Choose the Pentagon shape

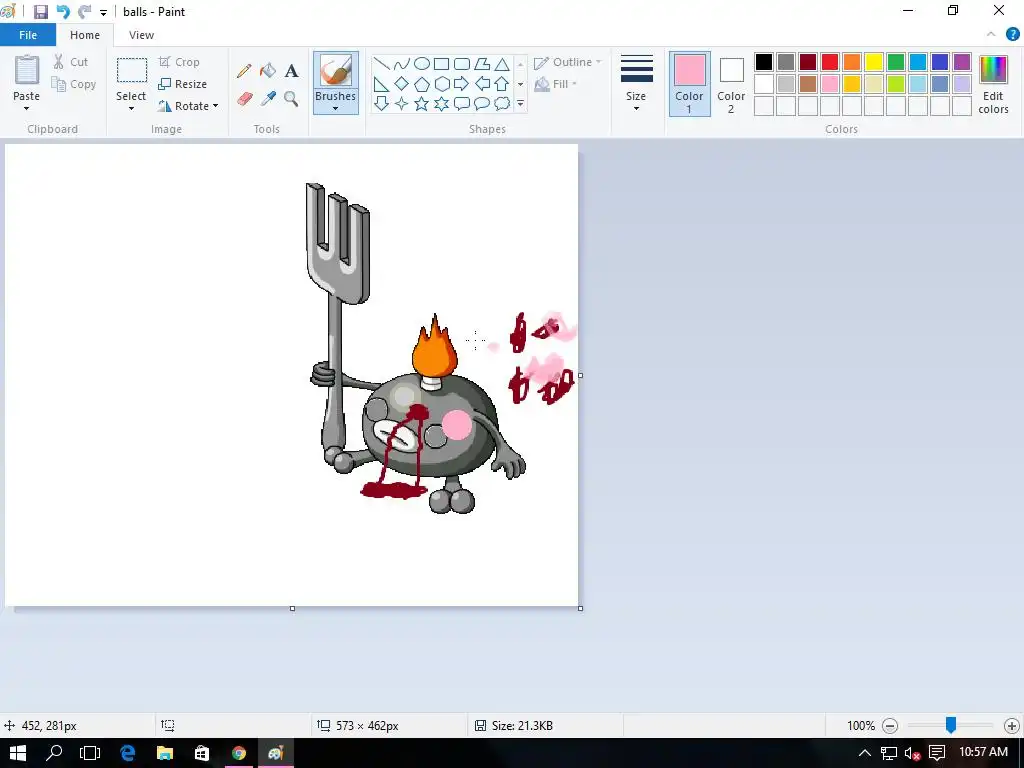coord(422,84)
